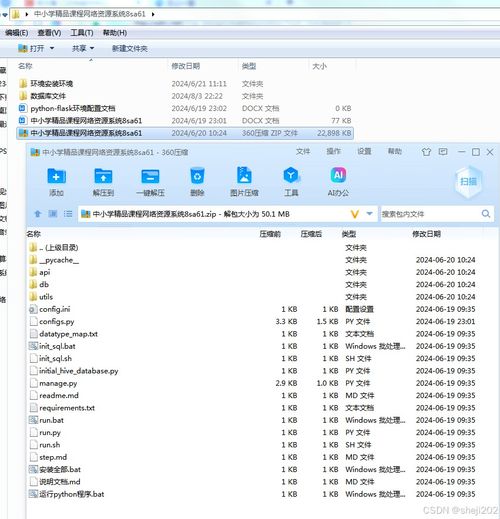Click the feedback message icon in title bar
Image resolution: width=500 pixels, height=519 pixels.
443,152
